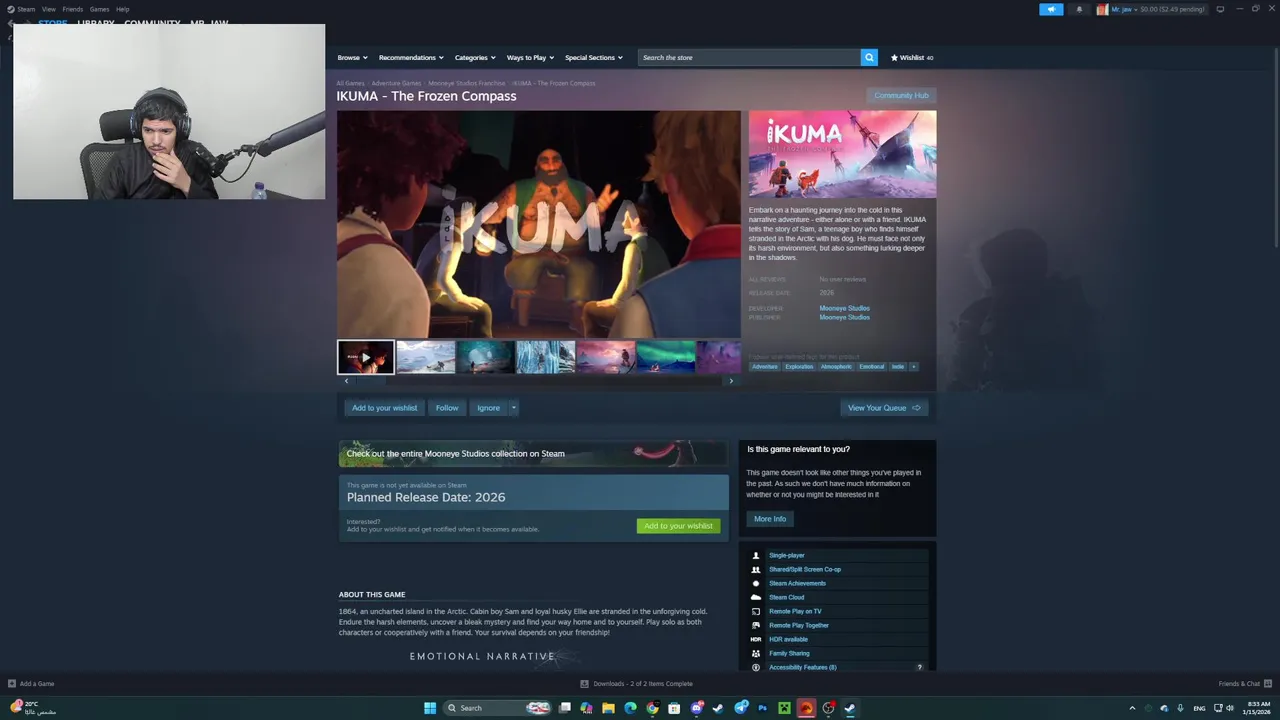Viewport: 1280px width, 720px height.
Task: Open Downloads status in bottom bar
Action: [636, 684]
